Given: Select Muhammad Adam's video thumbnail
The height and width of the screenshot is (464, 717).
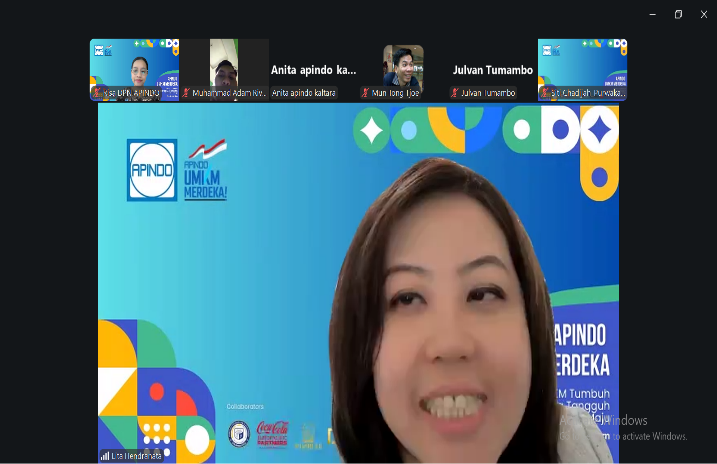Looking at the screenshot, I should tap(223, 63).
